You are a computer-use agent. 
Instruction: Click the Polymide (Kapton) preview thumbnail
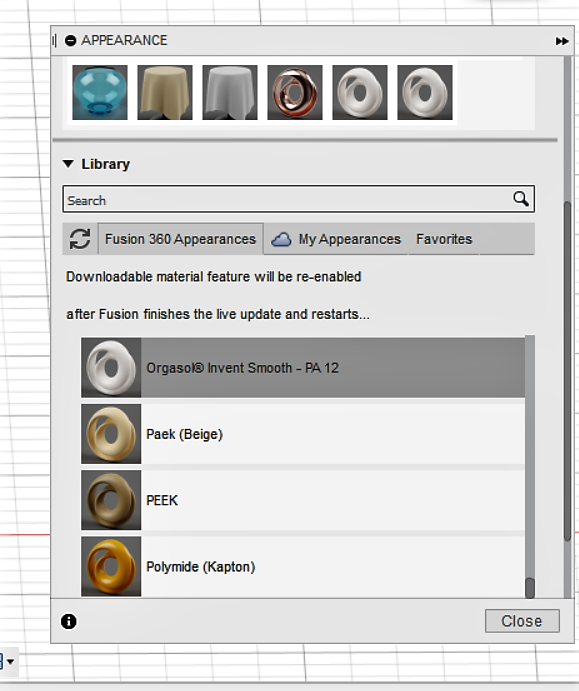pos(111,566)
